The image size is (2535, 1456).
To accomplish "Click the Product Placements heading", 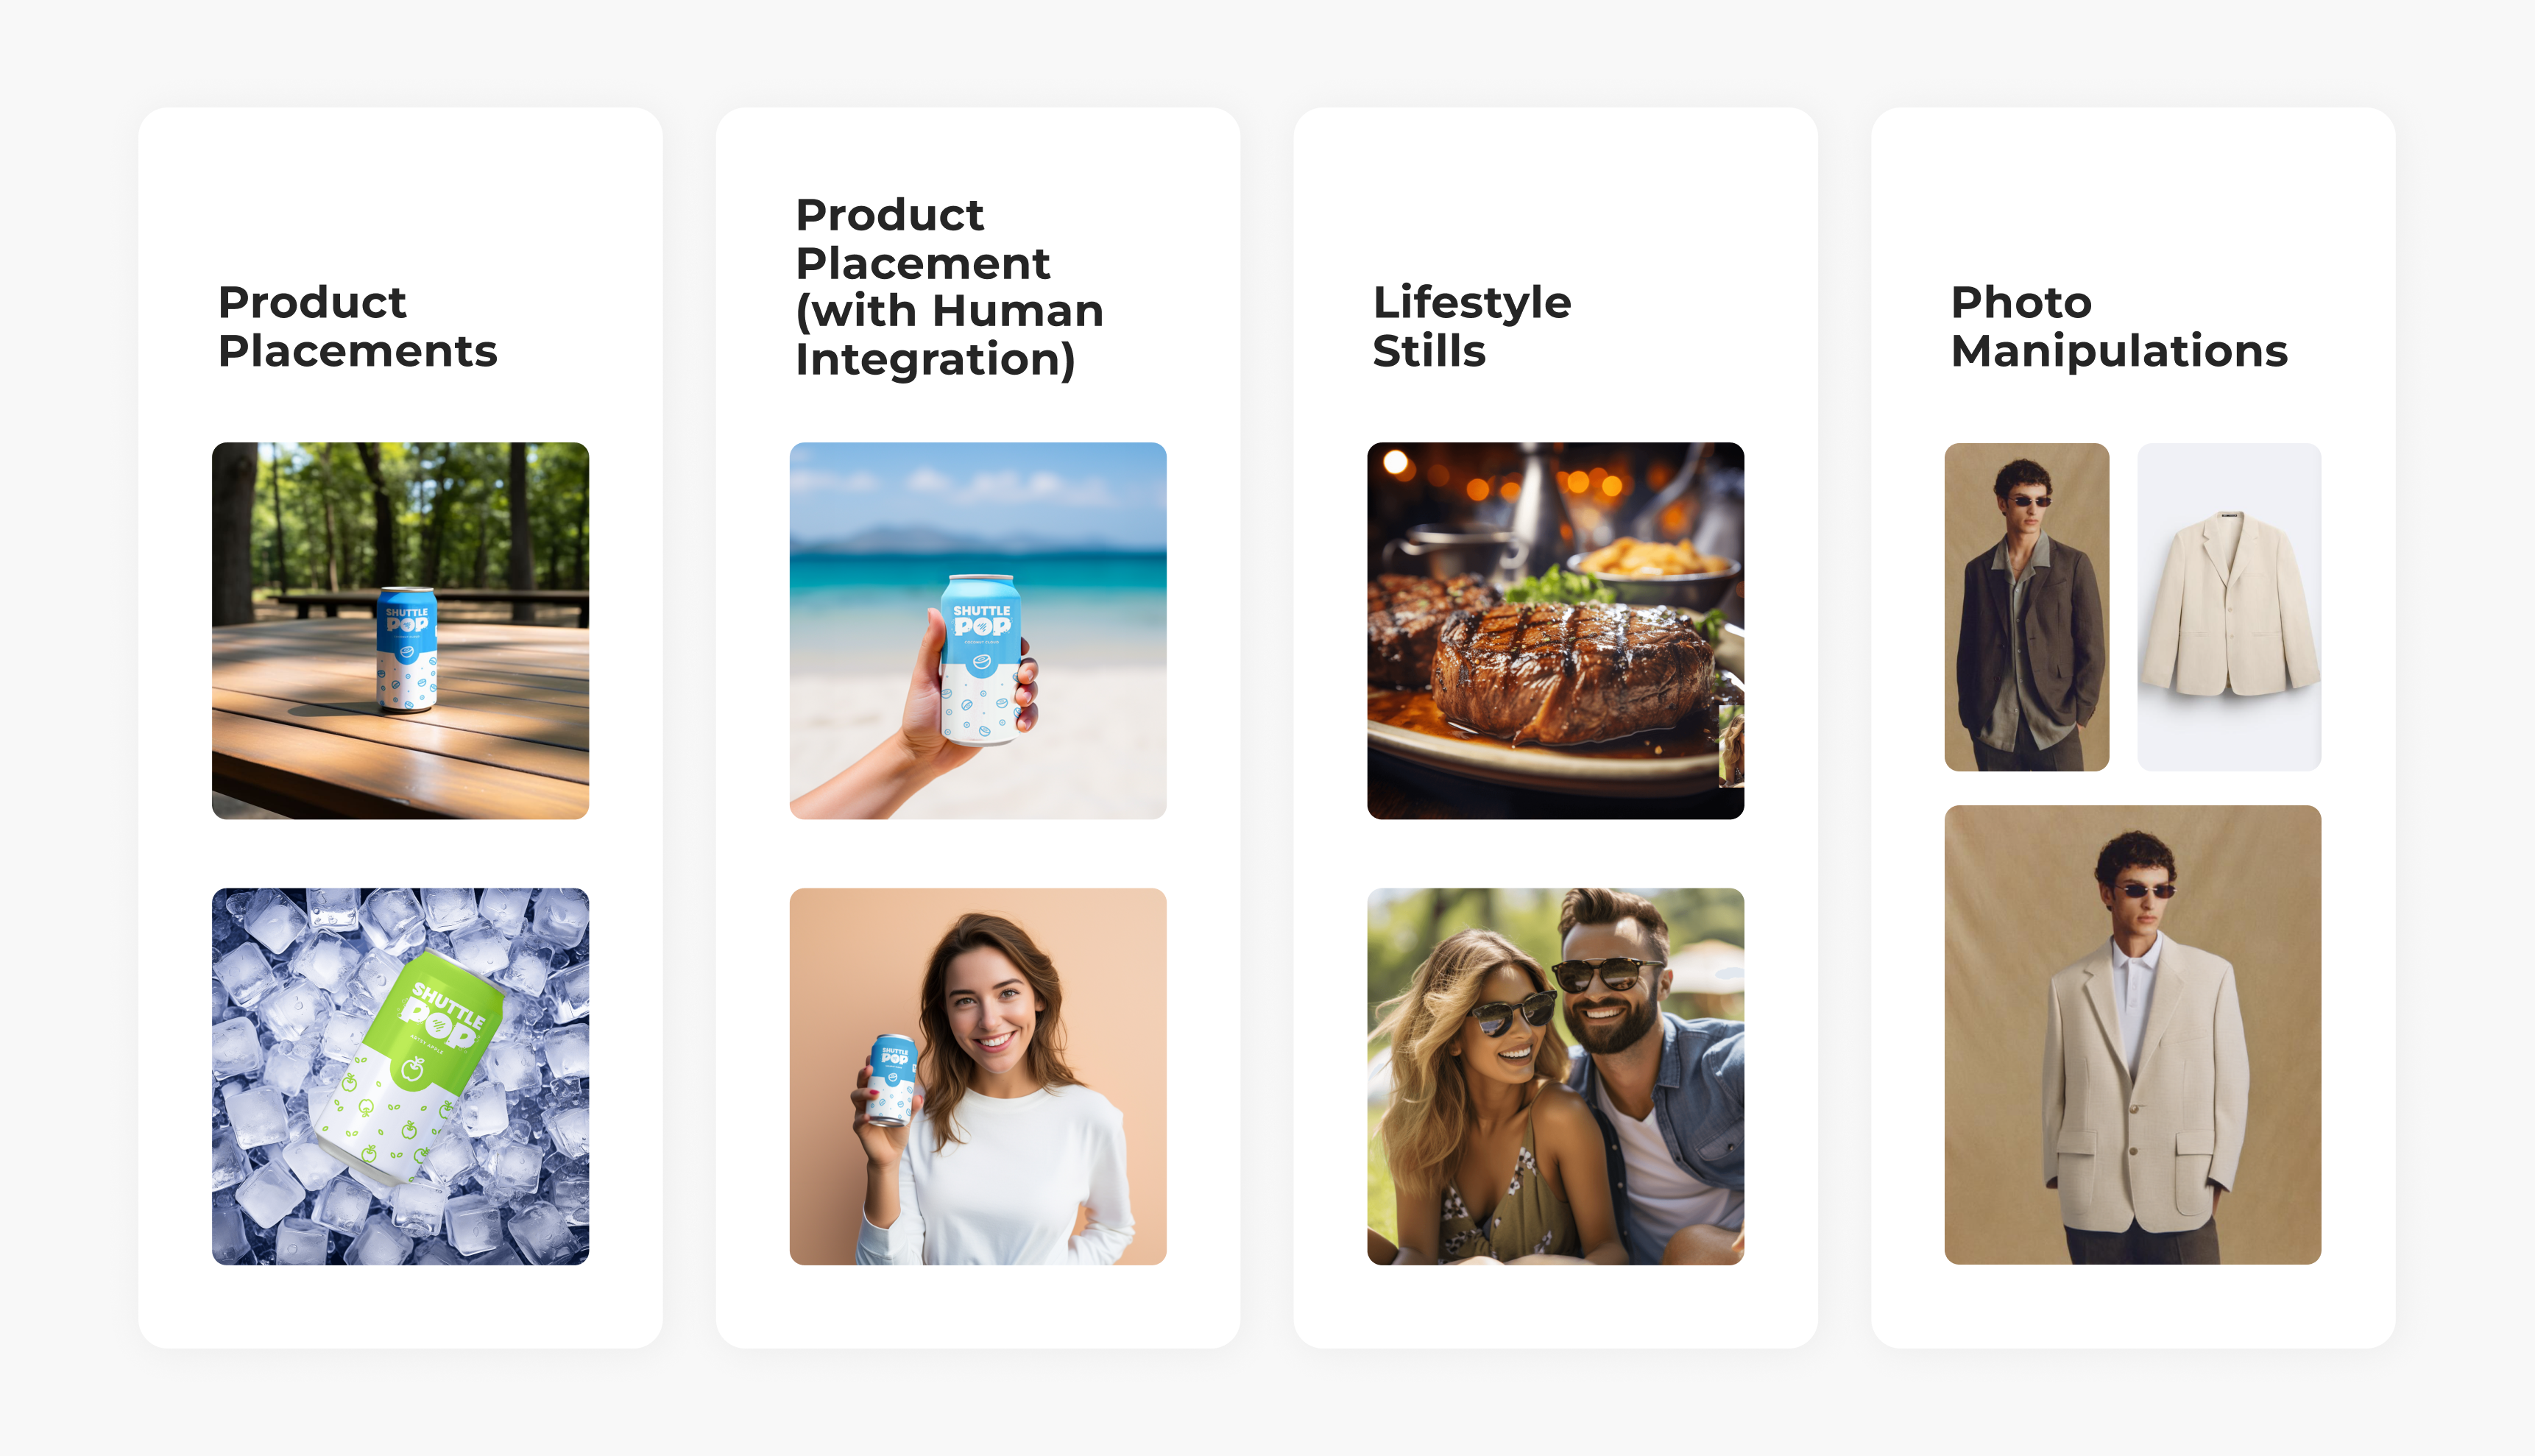I will (x=357, y=326).
